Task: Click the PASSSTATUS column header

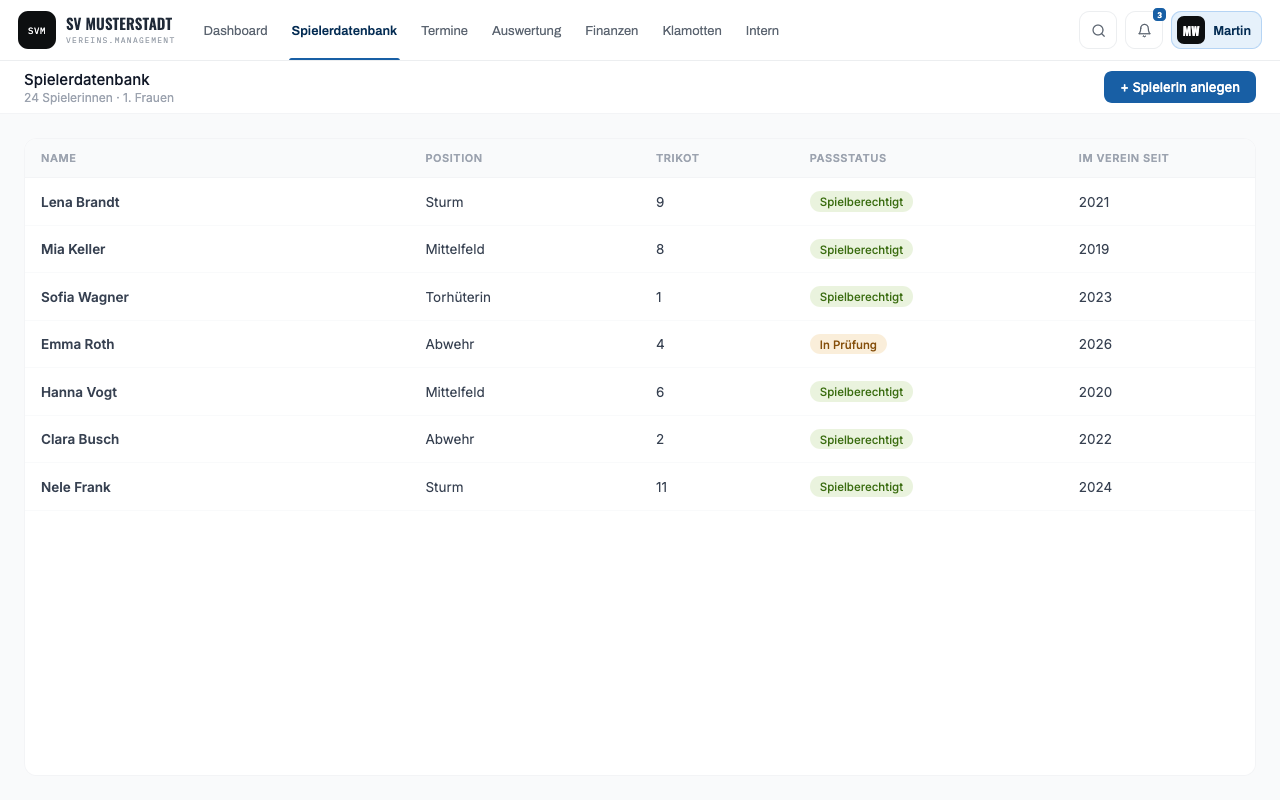Action: tap(847, 158)
